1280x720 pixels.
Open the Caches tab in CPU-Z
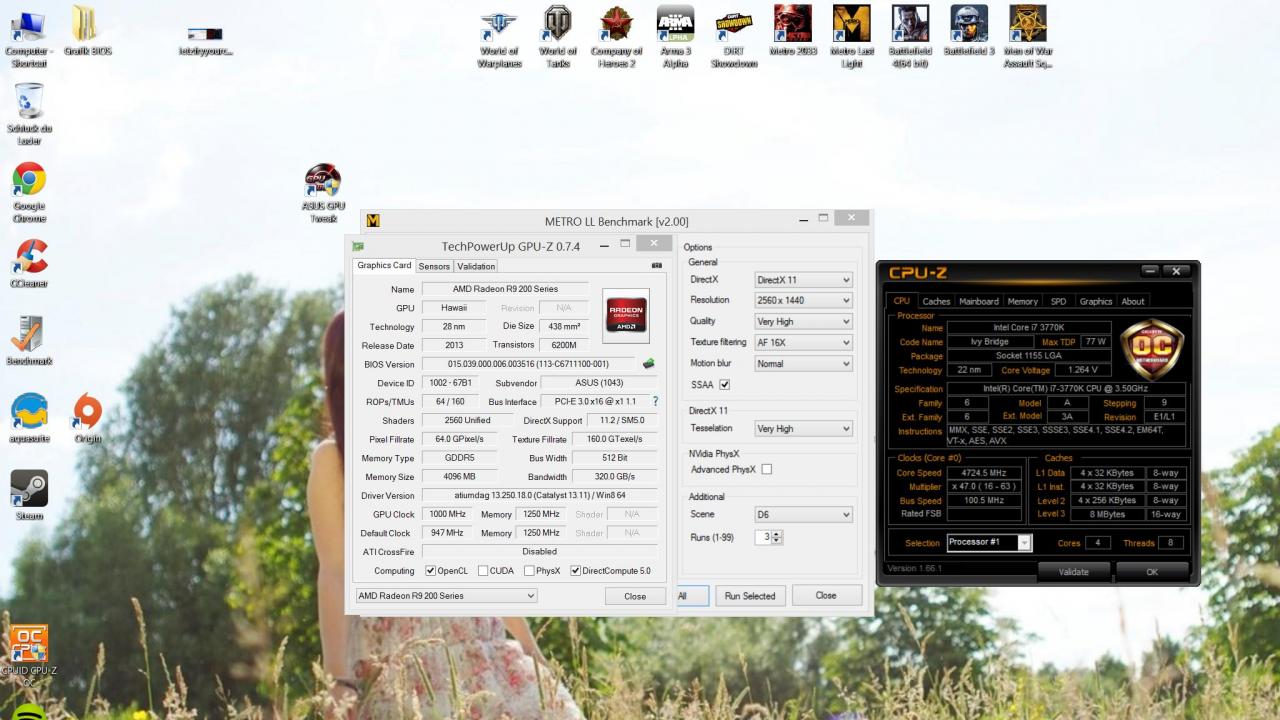[x=936, y=301]
